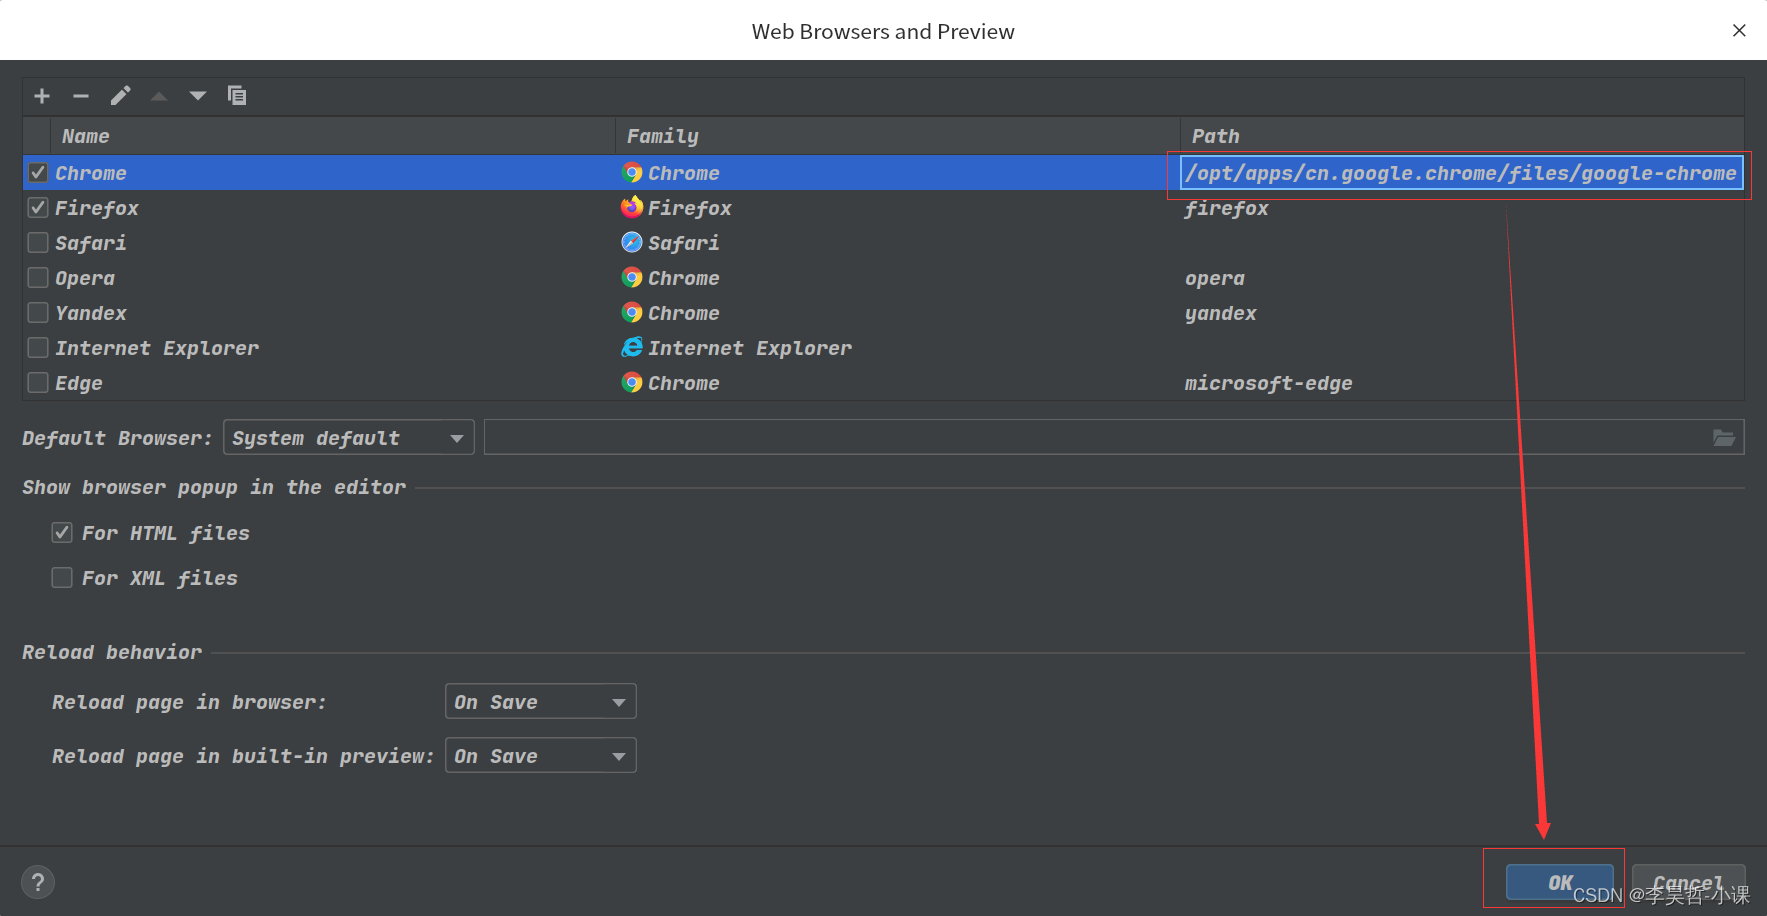
Task: Enable the Yandex browser checkbox
Action: pyautogui.click(x=38, y=313)
